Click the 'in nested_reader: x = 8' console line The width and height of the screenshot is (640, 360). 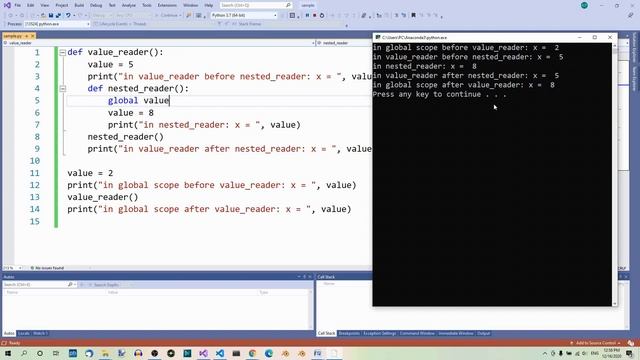424,66
